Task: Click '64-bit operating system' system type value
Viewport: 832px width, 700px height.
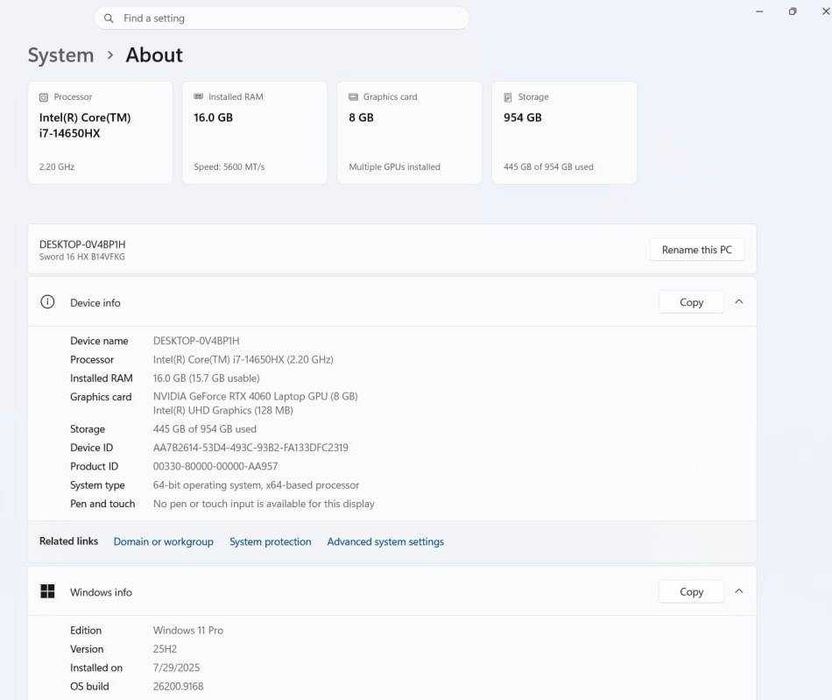Action: pos(256,485)
